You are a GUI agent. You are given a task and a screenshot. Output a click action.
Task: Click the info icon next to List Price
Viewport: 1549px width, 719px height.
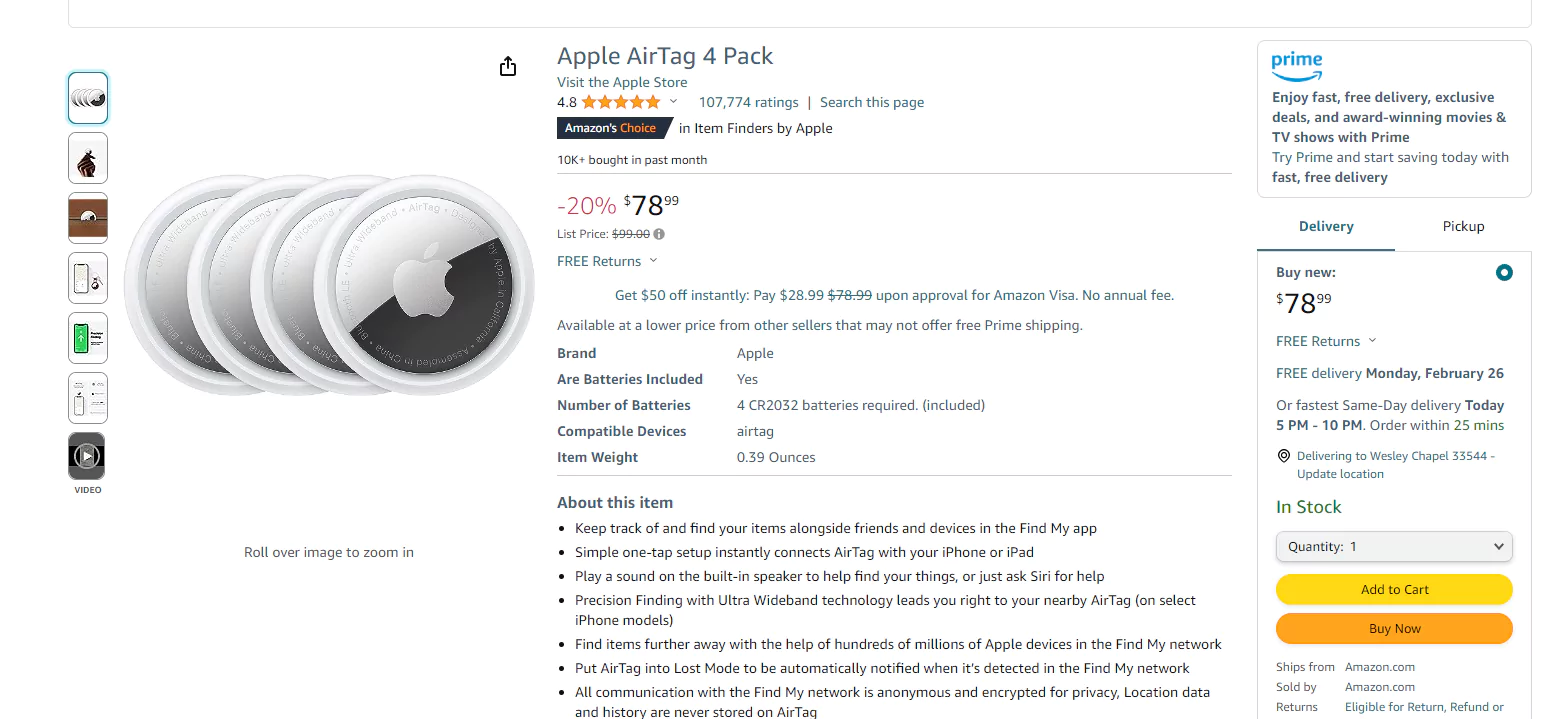click(660, 234)
